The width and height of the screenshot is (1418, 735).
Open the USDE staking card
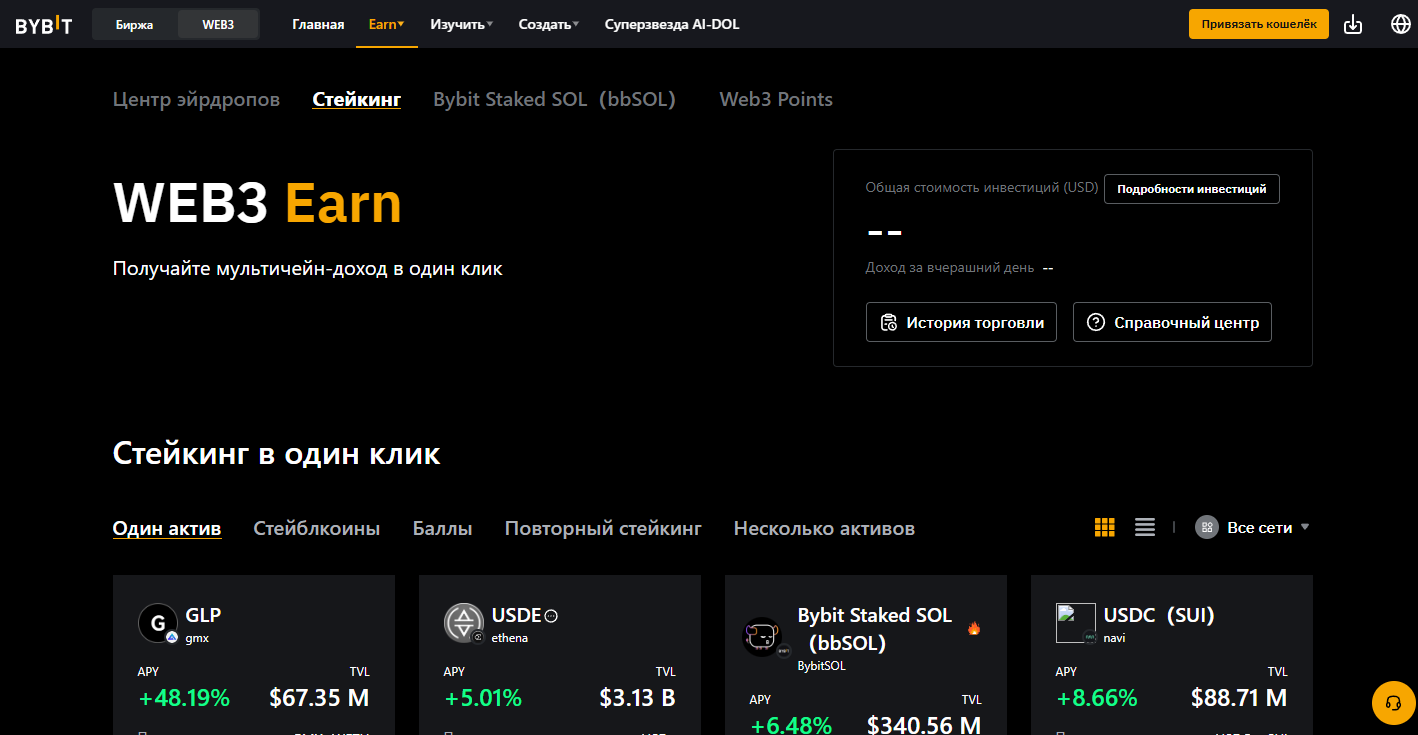point(560,655)
